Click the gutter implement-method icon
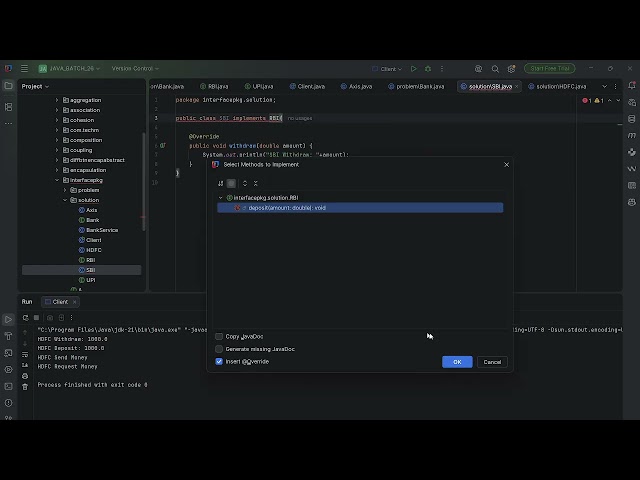The image size is (640, 480). pos(162,146)
